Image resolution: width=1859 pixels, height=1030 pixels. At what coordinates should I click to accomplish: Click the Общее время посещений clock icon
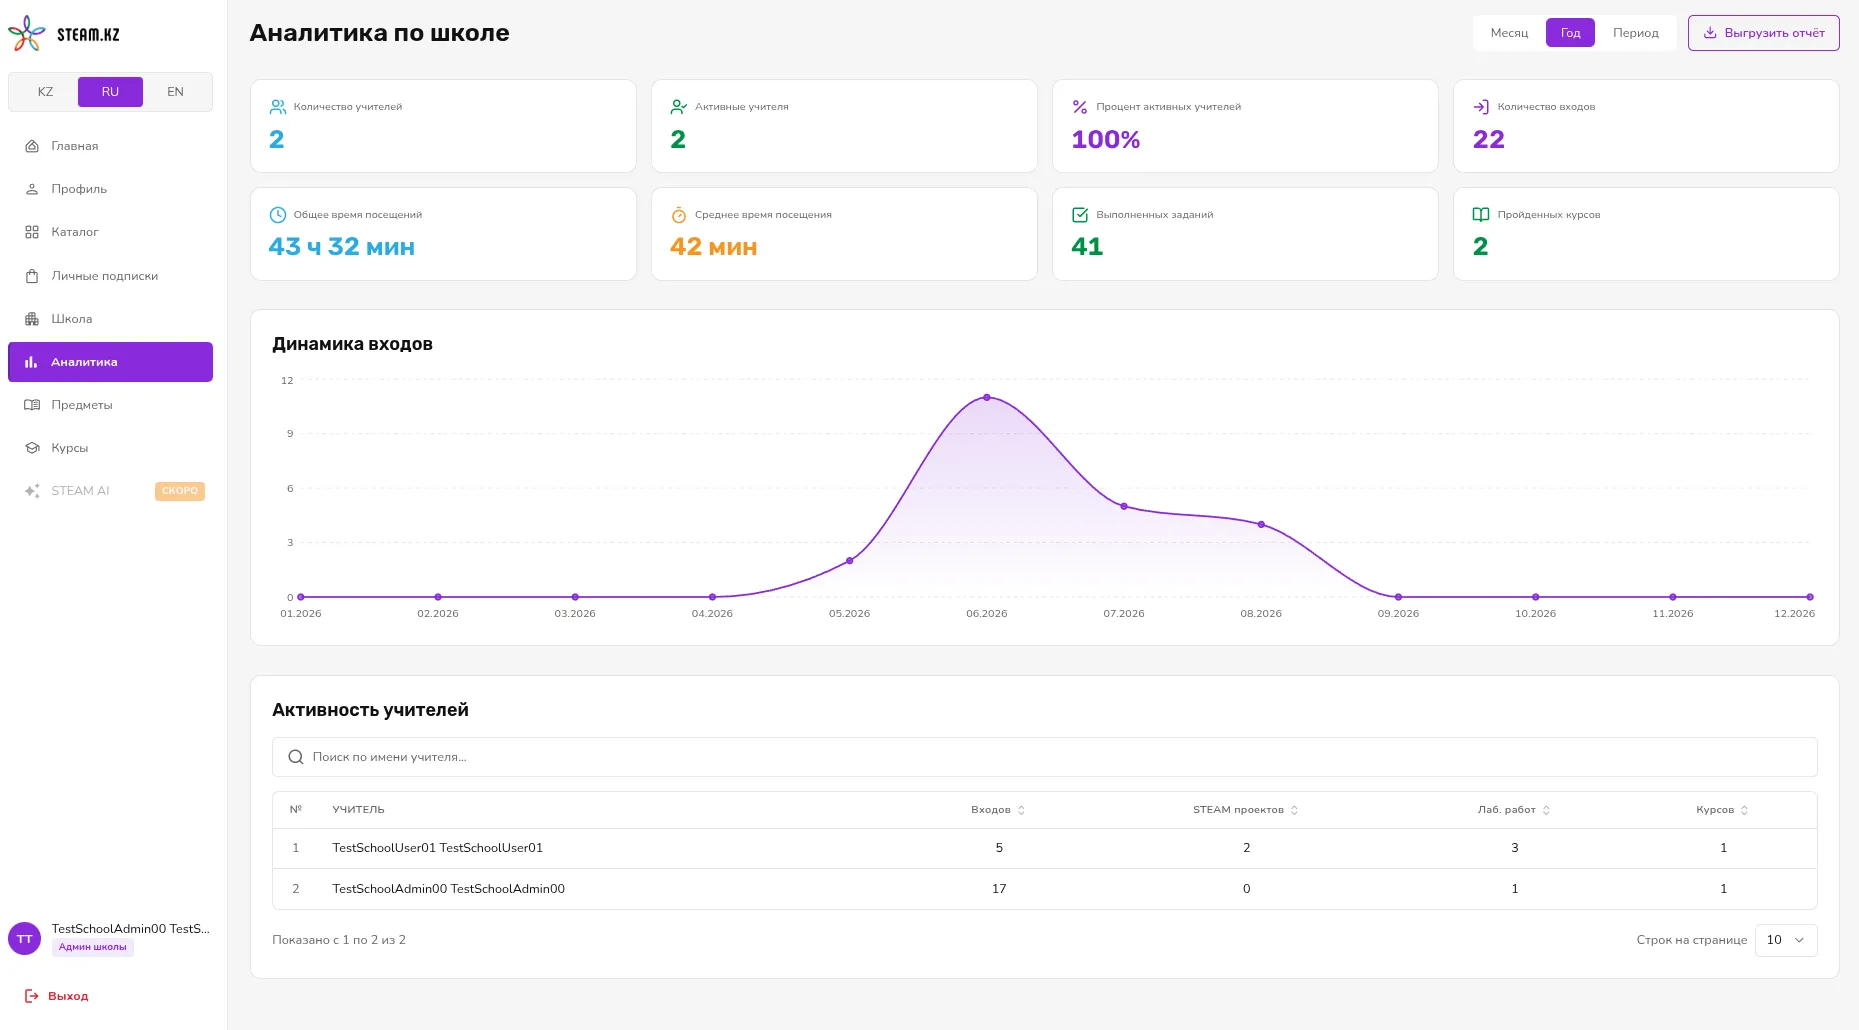click(x=278, y=215)
